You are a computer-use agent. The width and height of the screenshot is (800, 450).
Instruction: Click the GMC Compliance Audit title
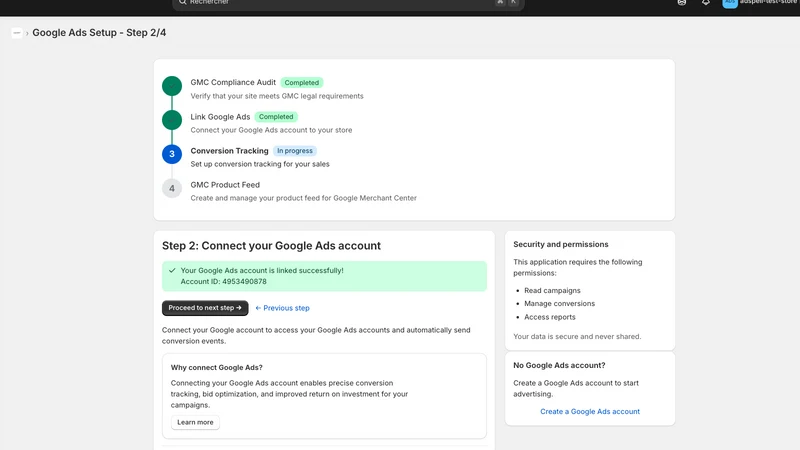[233, 82]
